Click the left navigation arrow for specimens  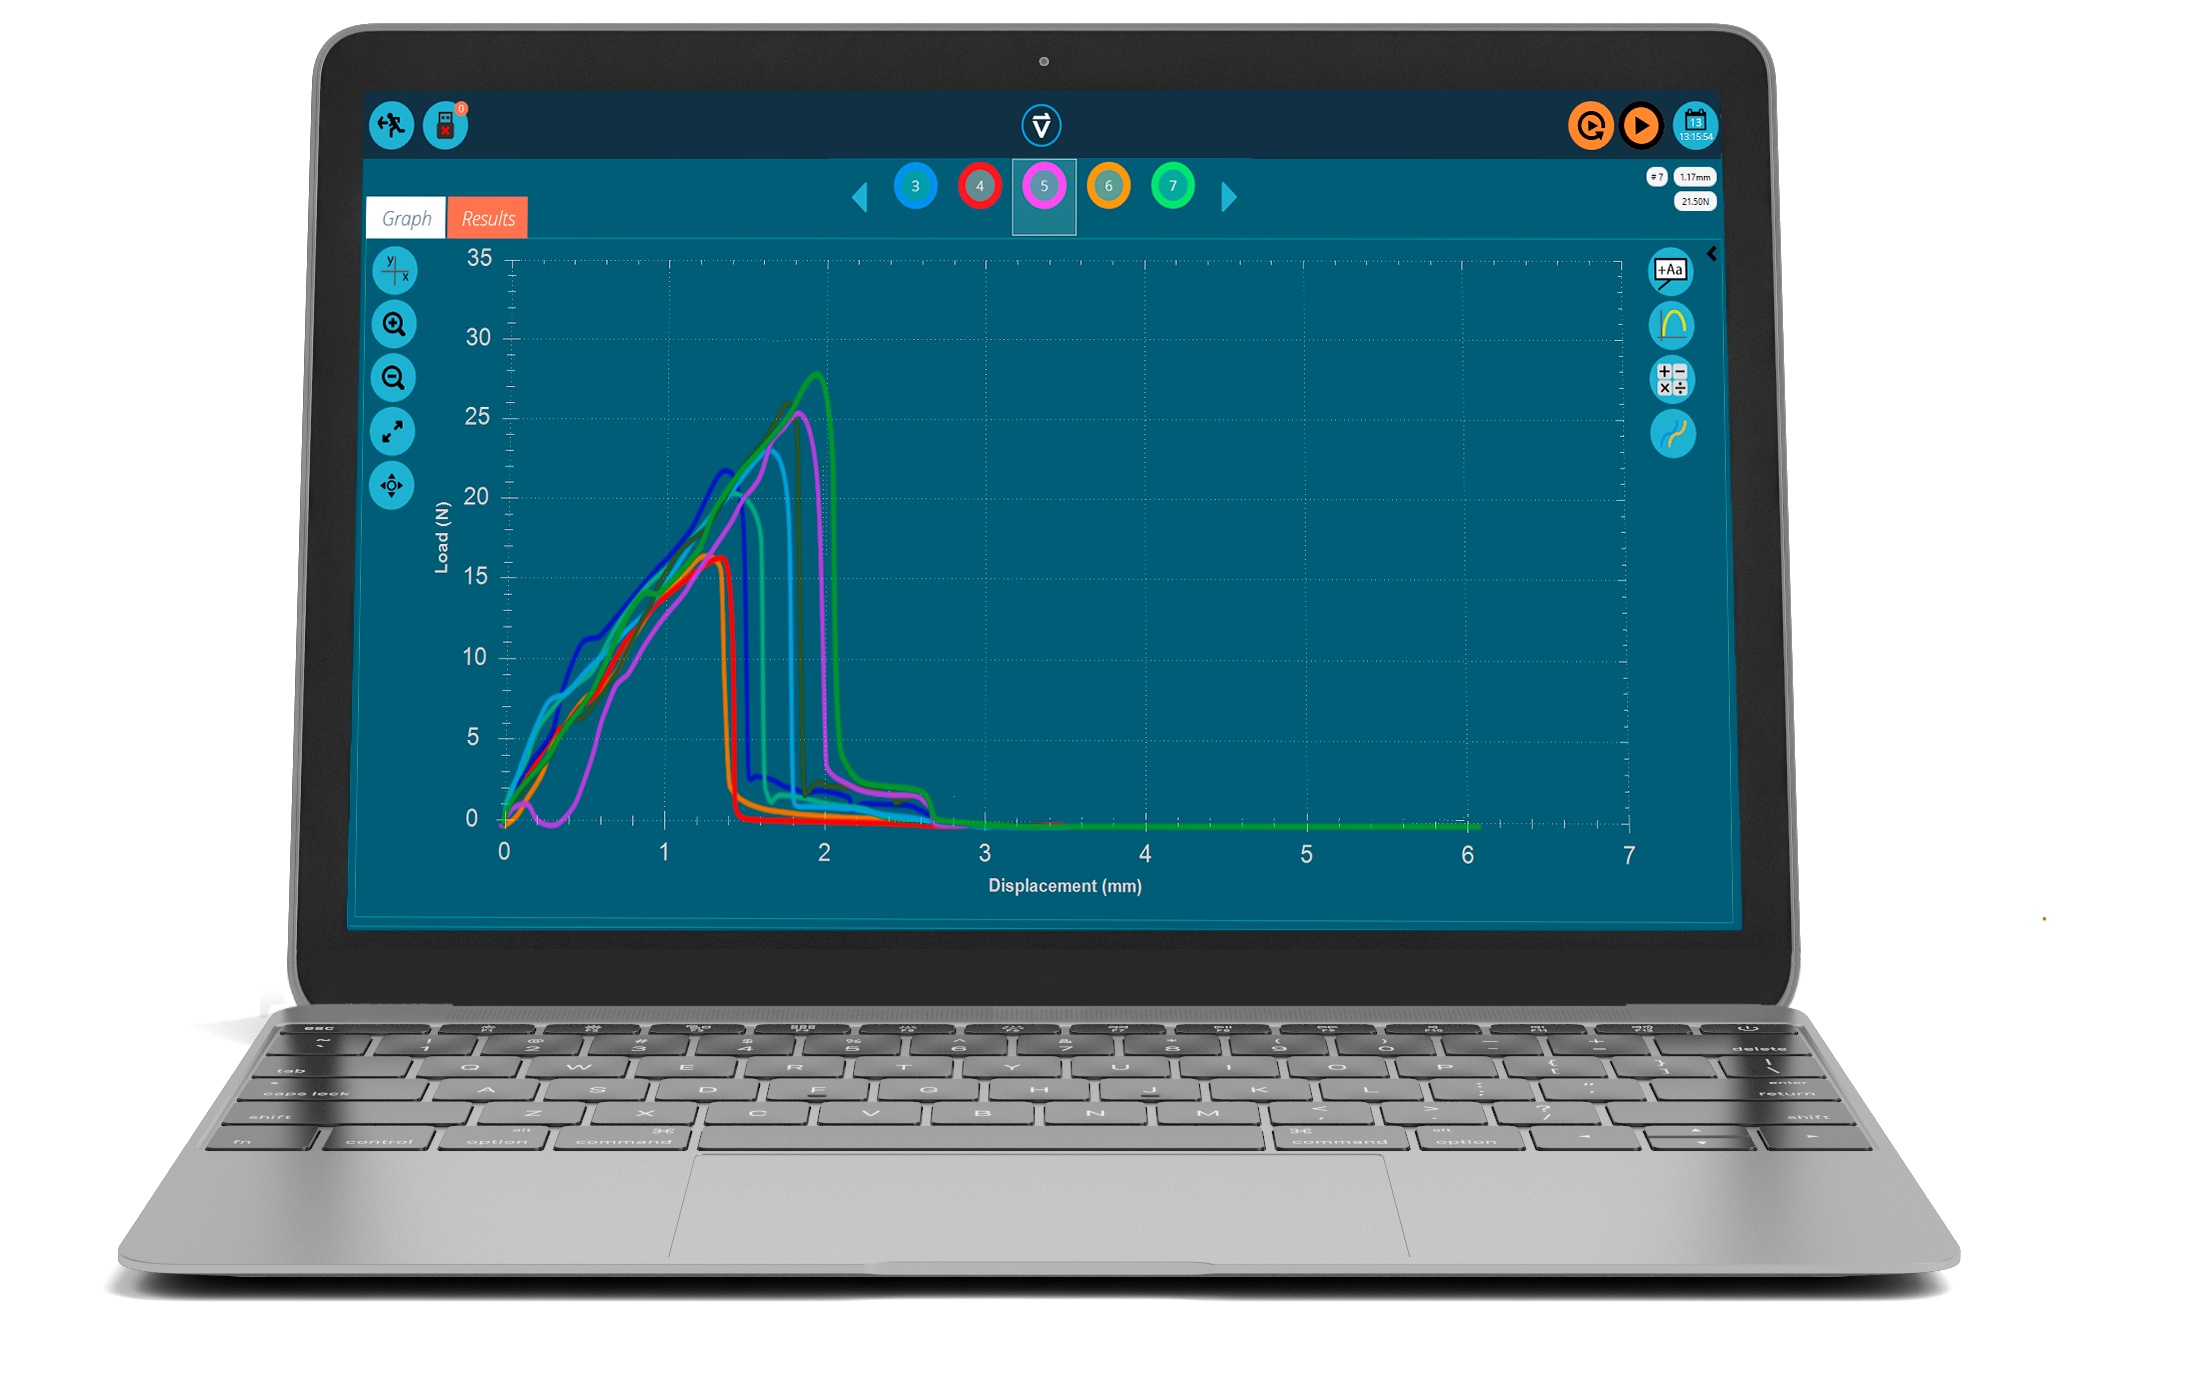pos(864,191)
